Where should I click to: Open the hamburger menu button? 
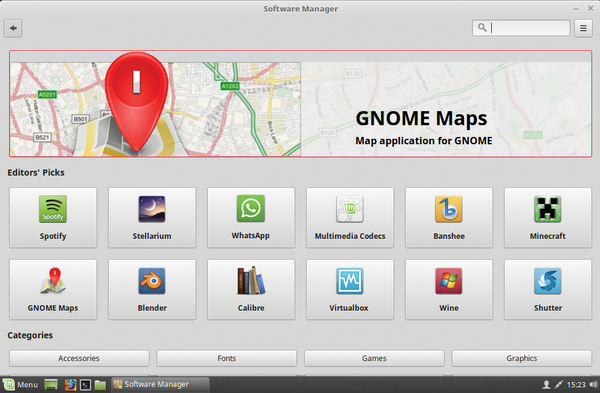[583, 28]
